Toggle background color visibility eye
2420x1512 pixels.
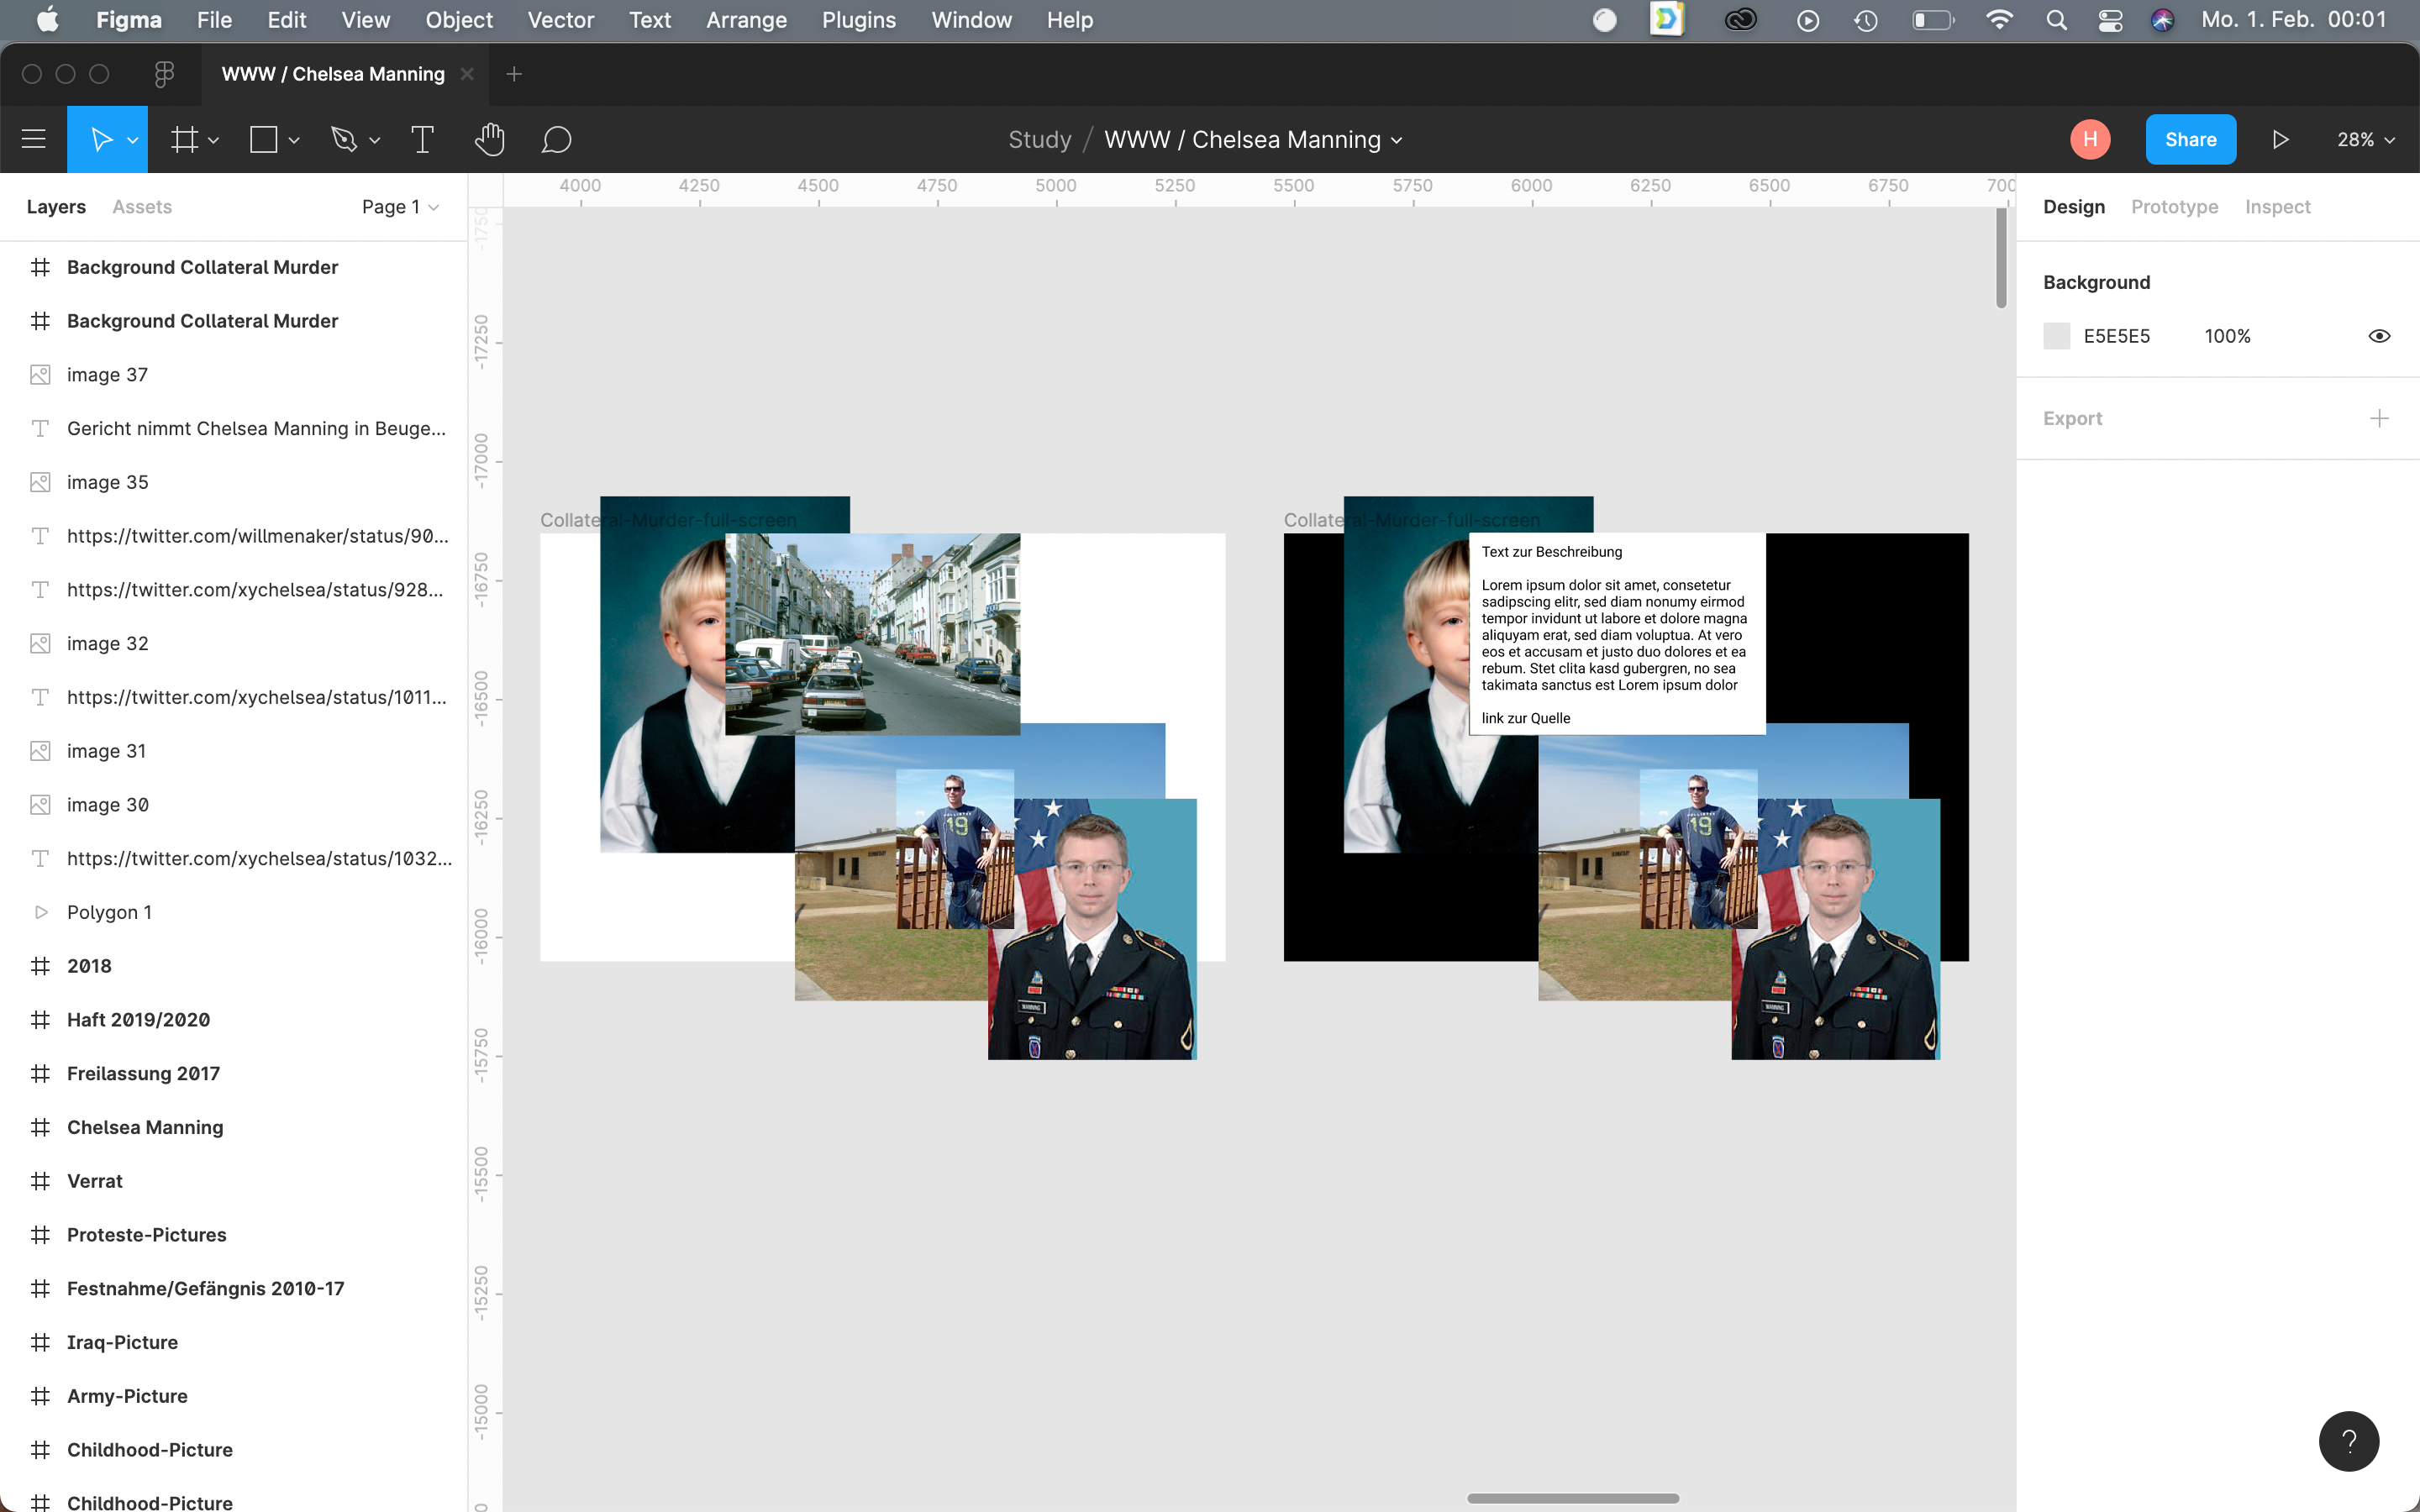[x=2379, y=336]
